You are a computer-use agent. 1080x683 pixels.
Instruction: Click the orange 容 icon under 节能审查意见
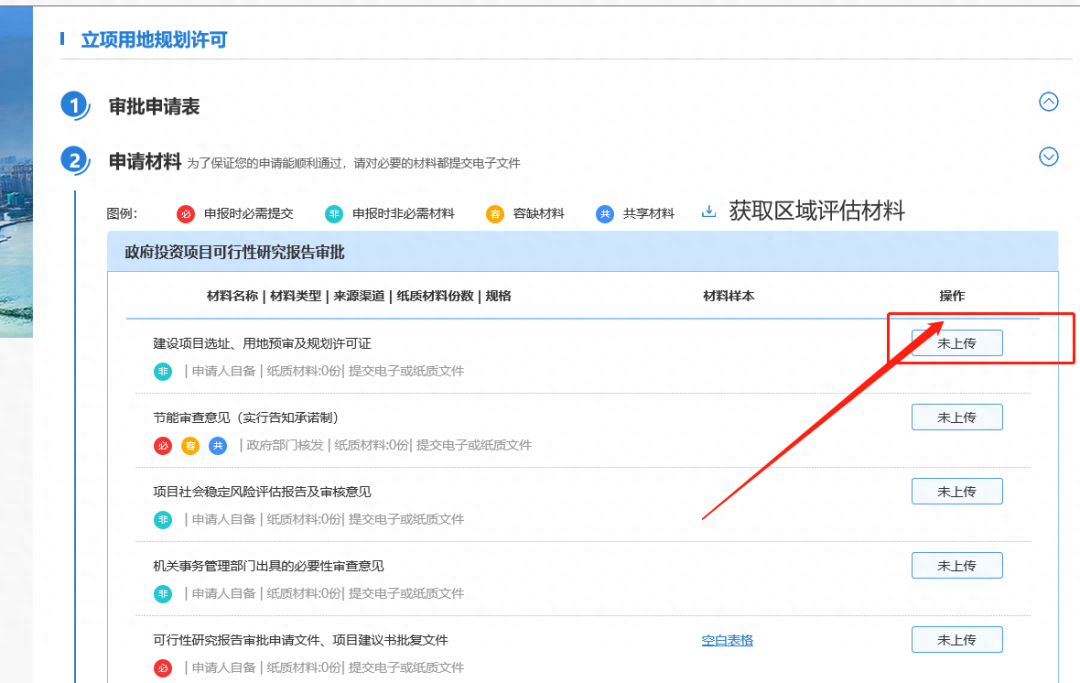pyautogui.click(x=190, y=445)
